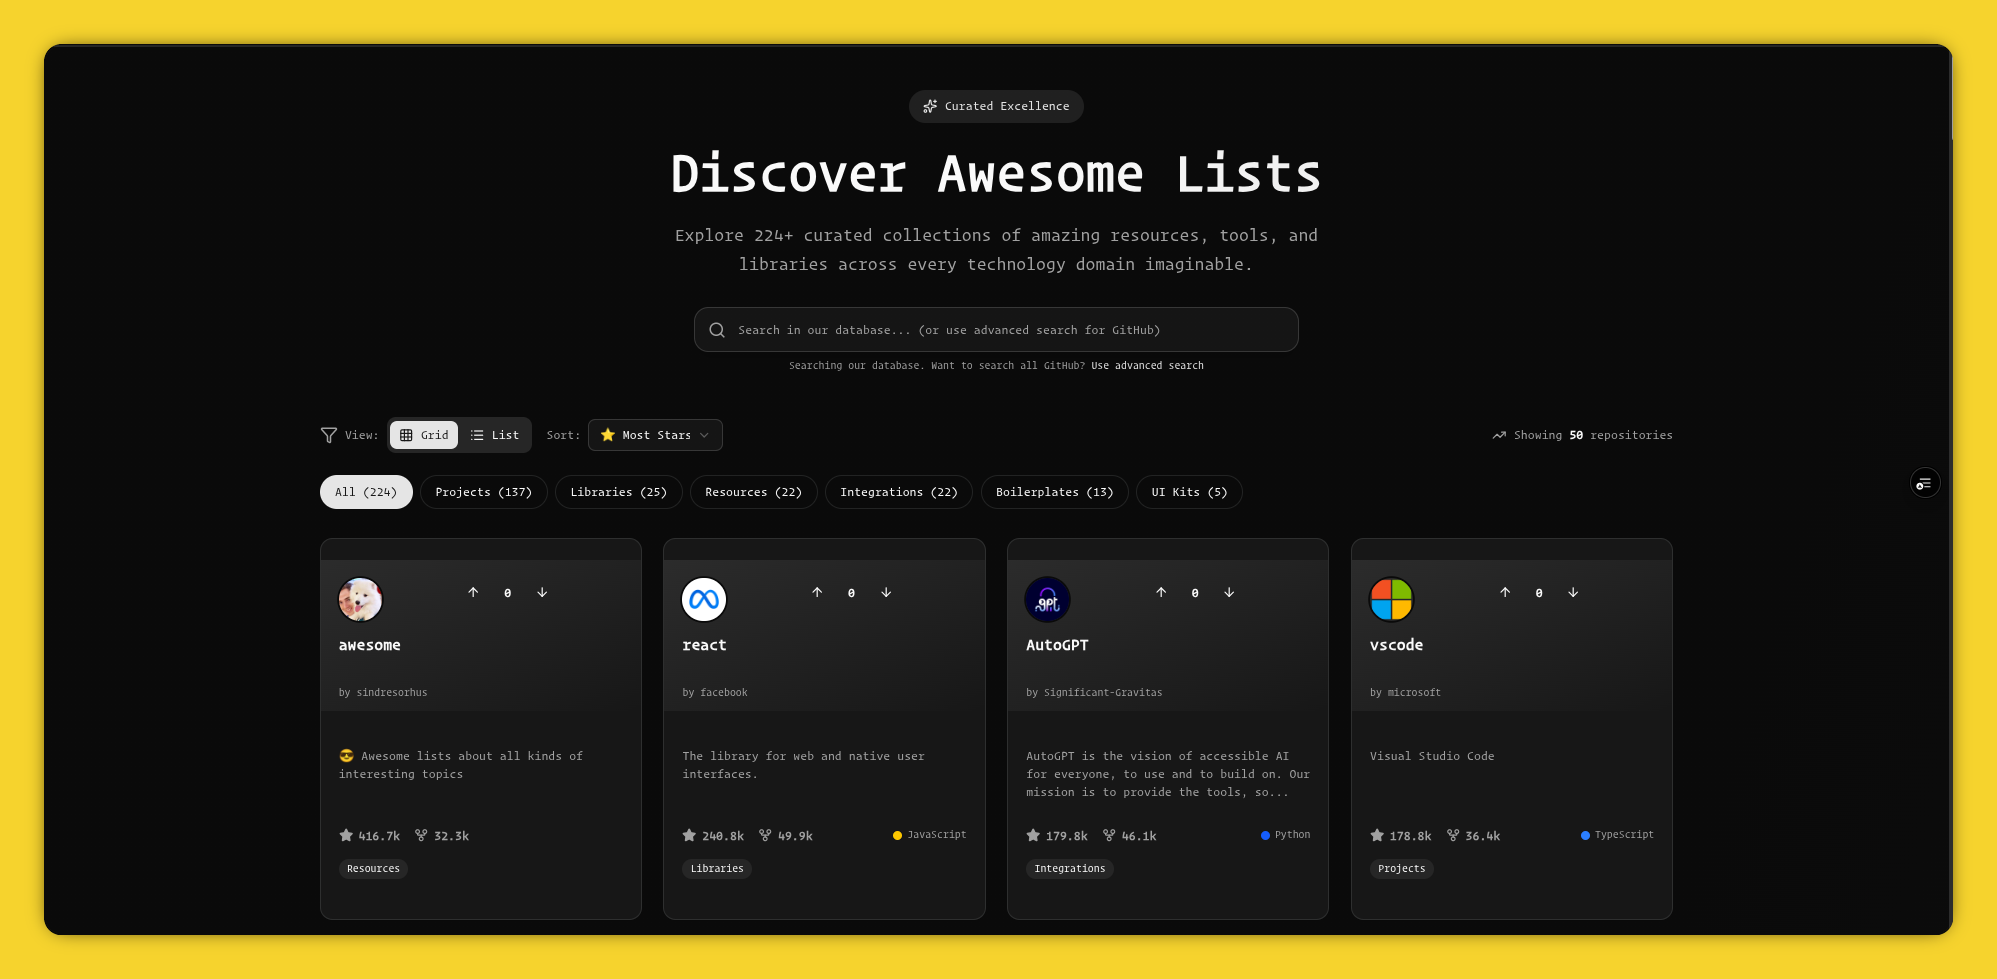Viewport: 1997px width, 979px height.
Task: Click the 'Discover Awesome Lists' heading
Action: pos(996,174)
